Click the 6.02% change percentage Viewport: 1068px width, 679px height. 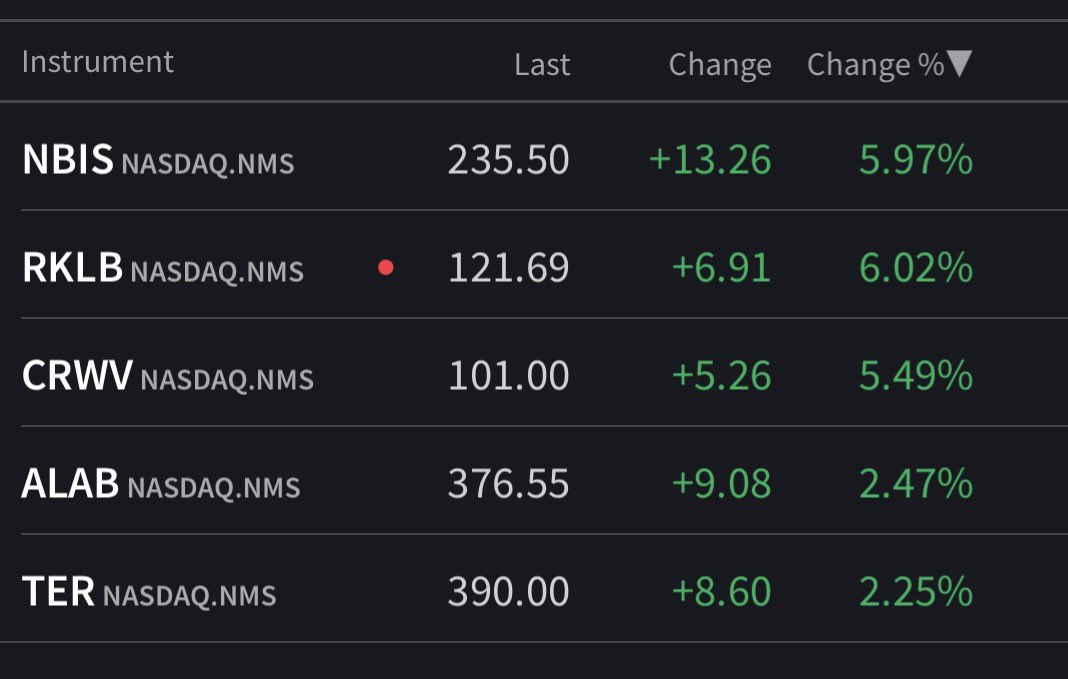point(915,268)
